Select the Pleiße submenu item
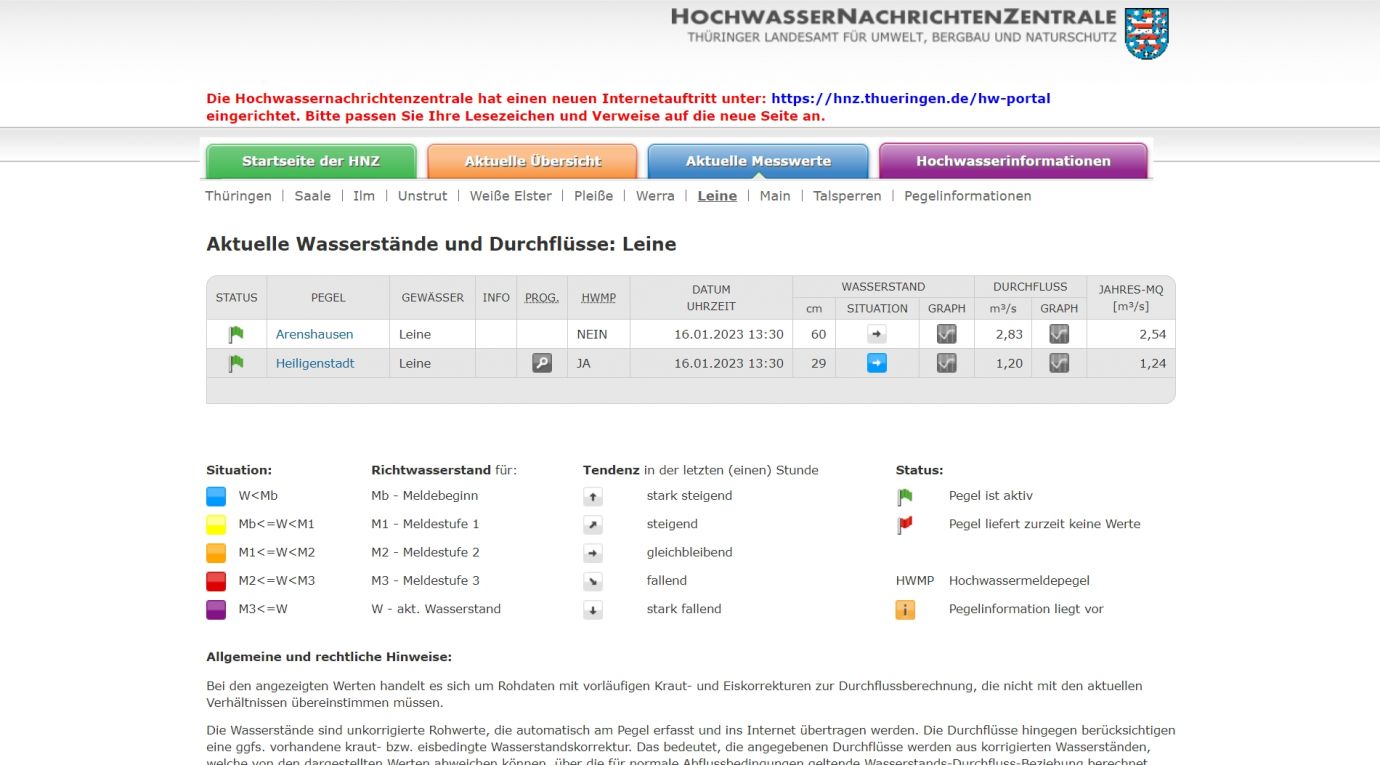Image resolution: width=1380 pixels, height=765 pixels. [x=594, y=196]
